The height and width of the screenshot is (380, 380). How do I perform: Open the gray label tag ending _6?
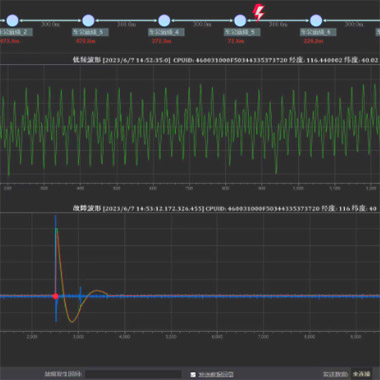pos(318,32)
